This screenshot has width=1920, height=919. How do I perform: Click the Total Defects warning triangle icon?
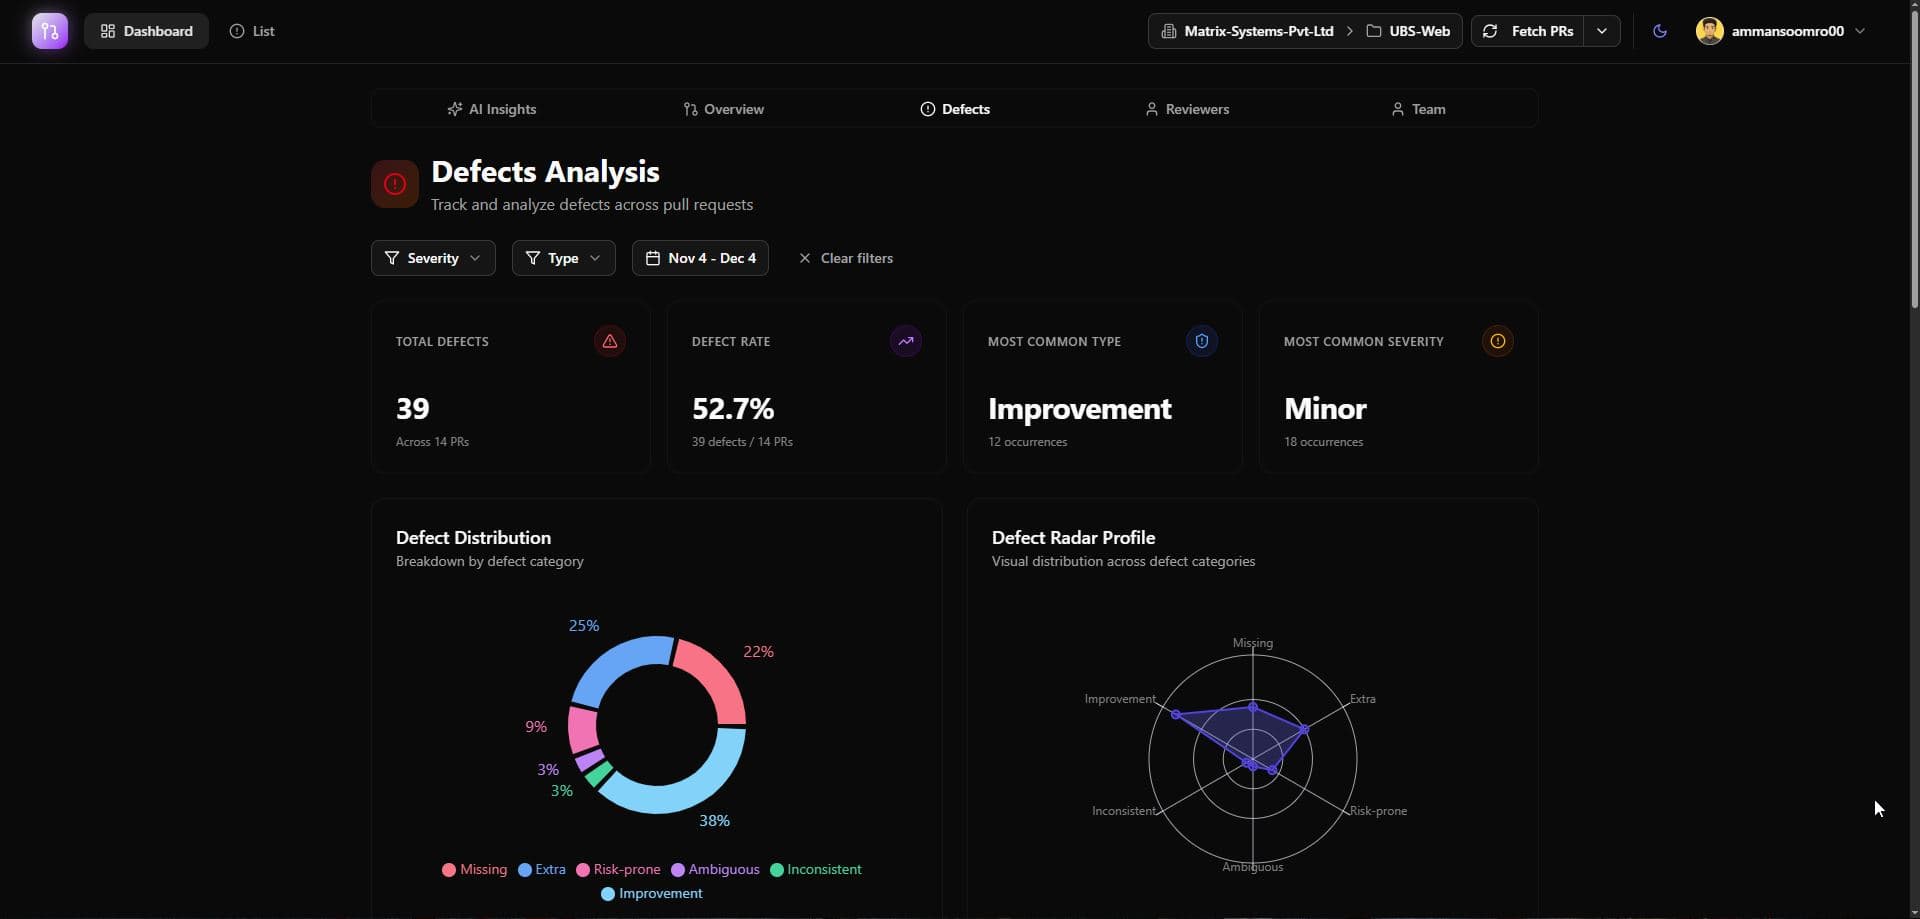(610, 341)
